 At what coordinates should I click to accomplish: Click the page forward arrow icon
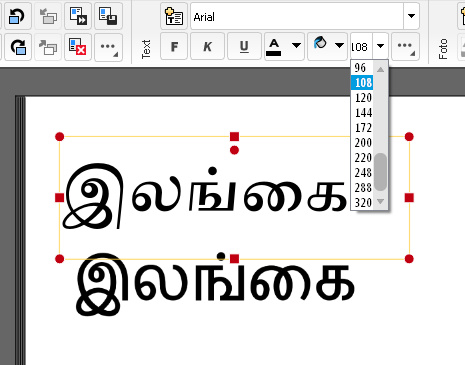click(x=78, y=16)
